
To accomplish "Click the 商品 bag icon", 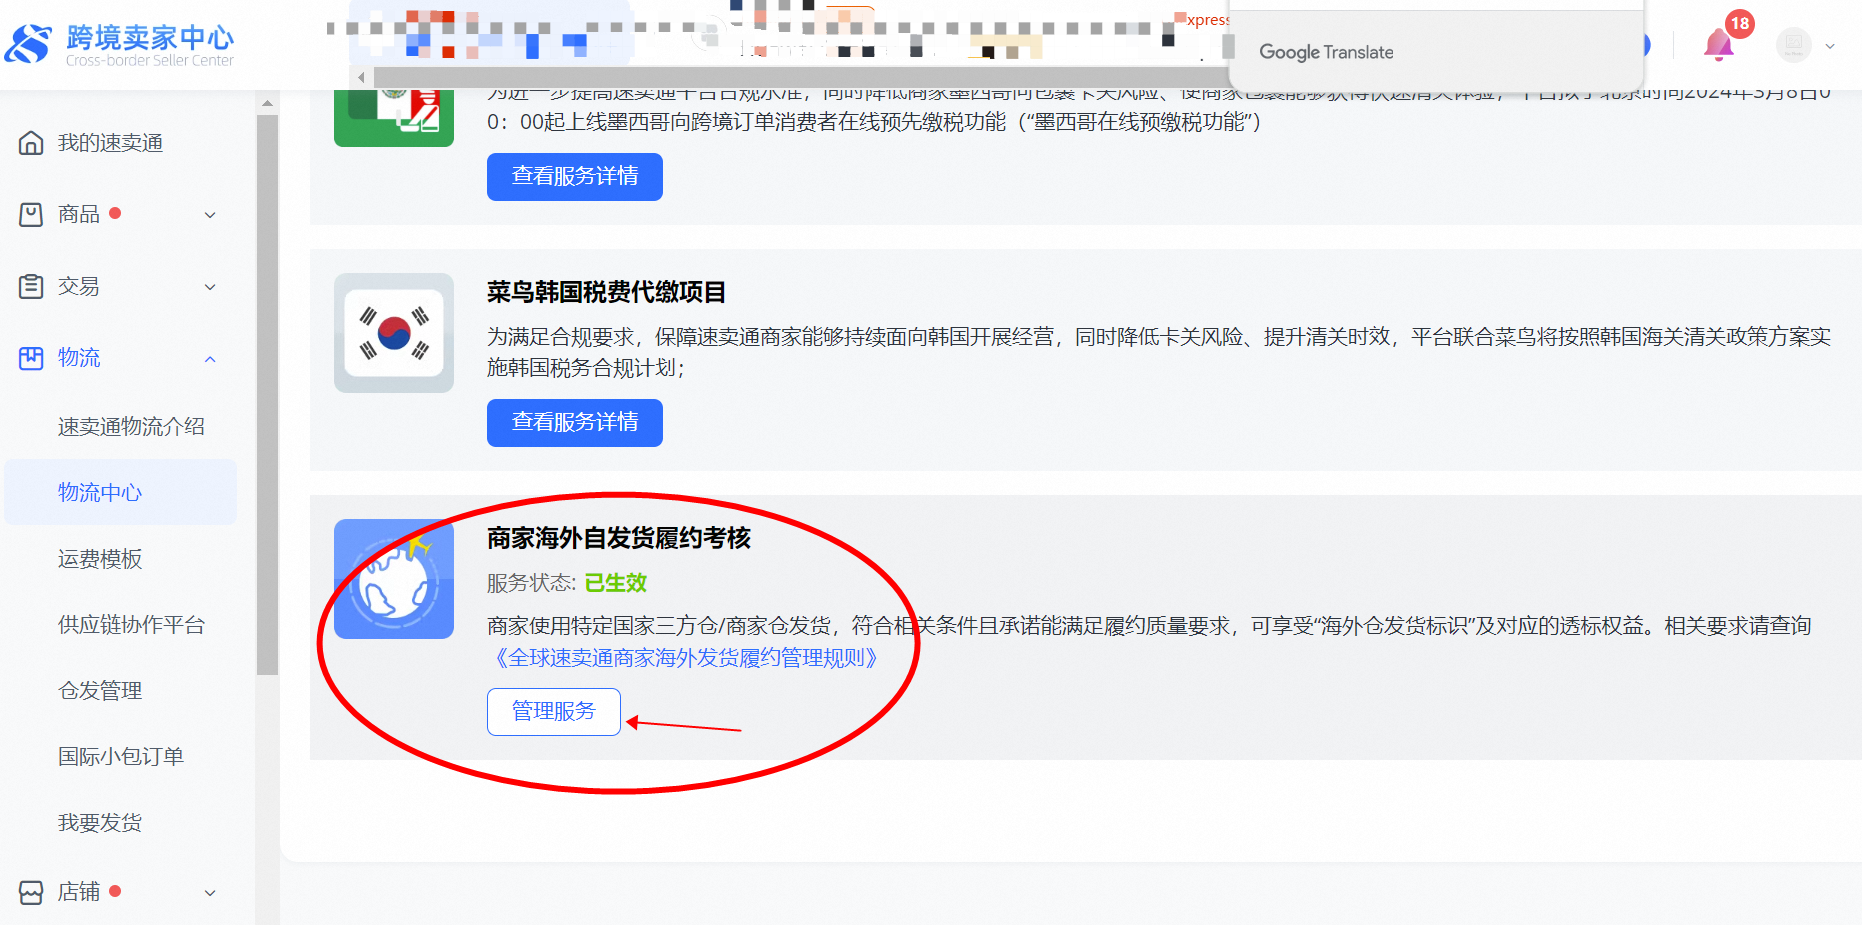I will (x=31, y=214).
